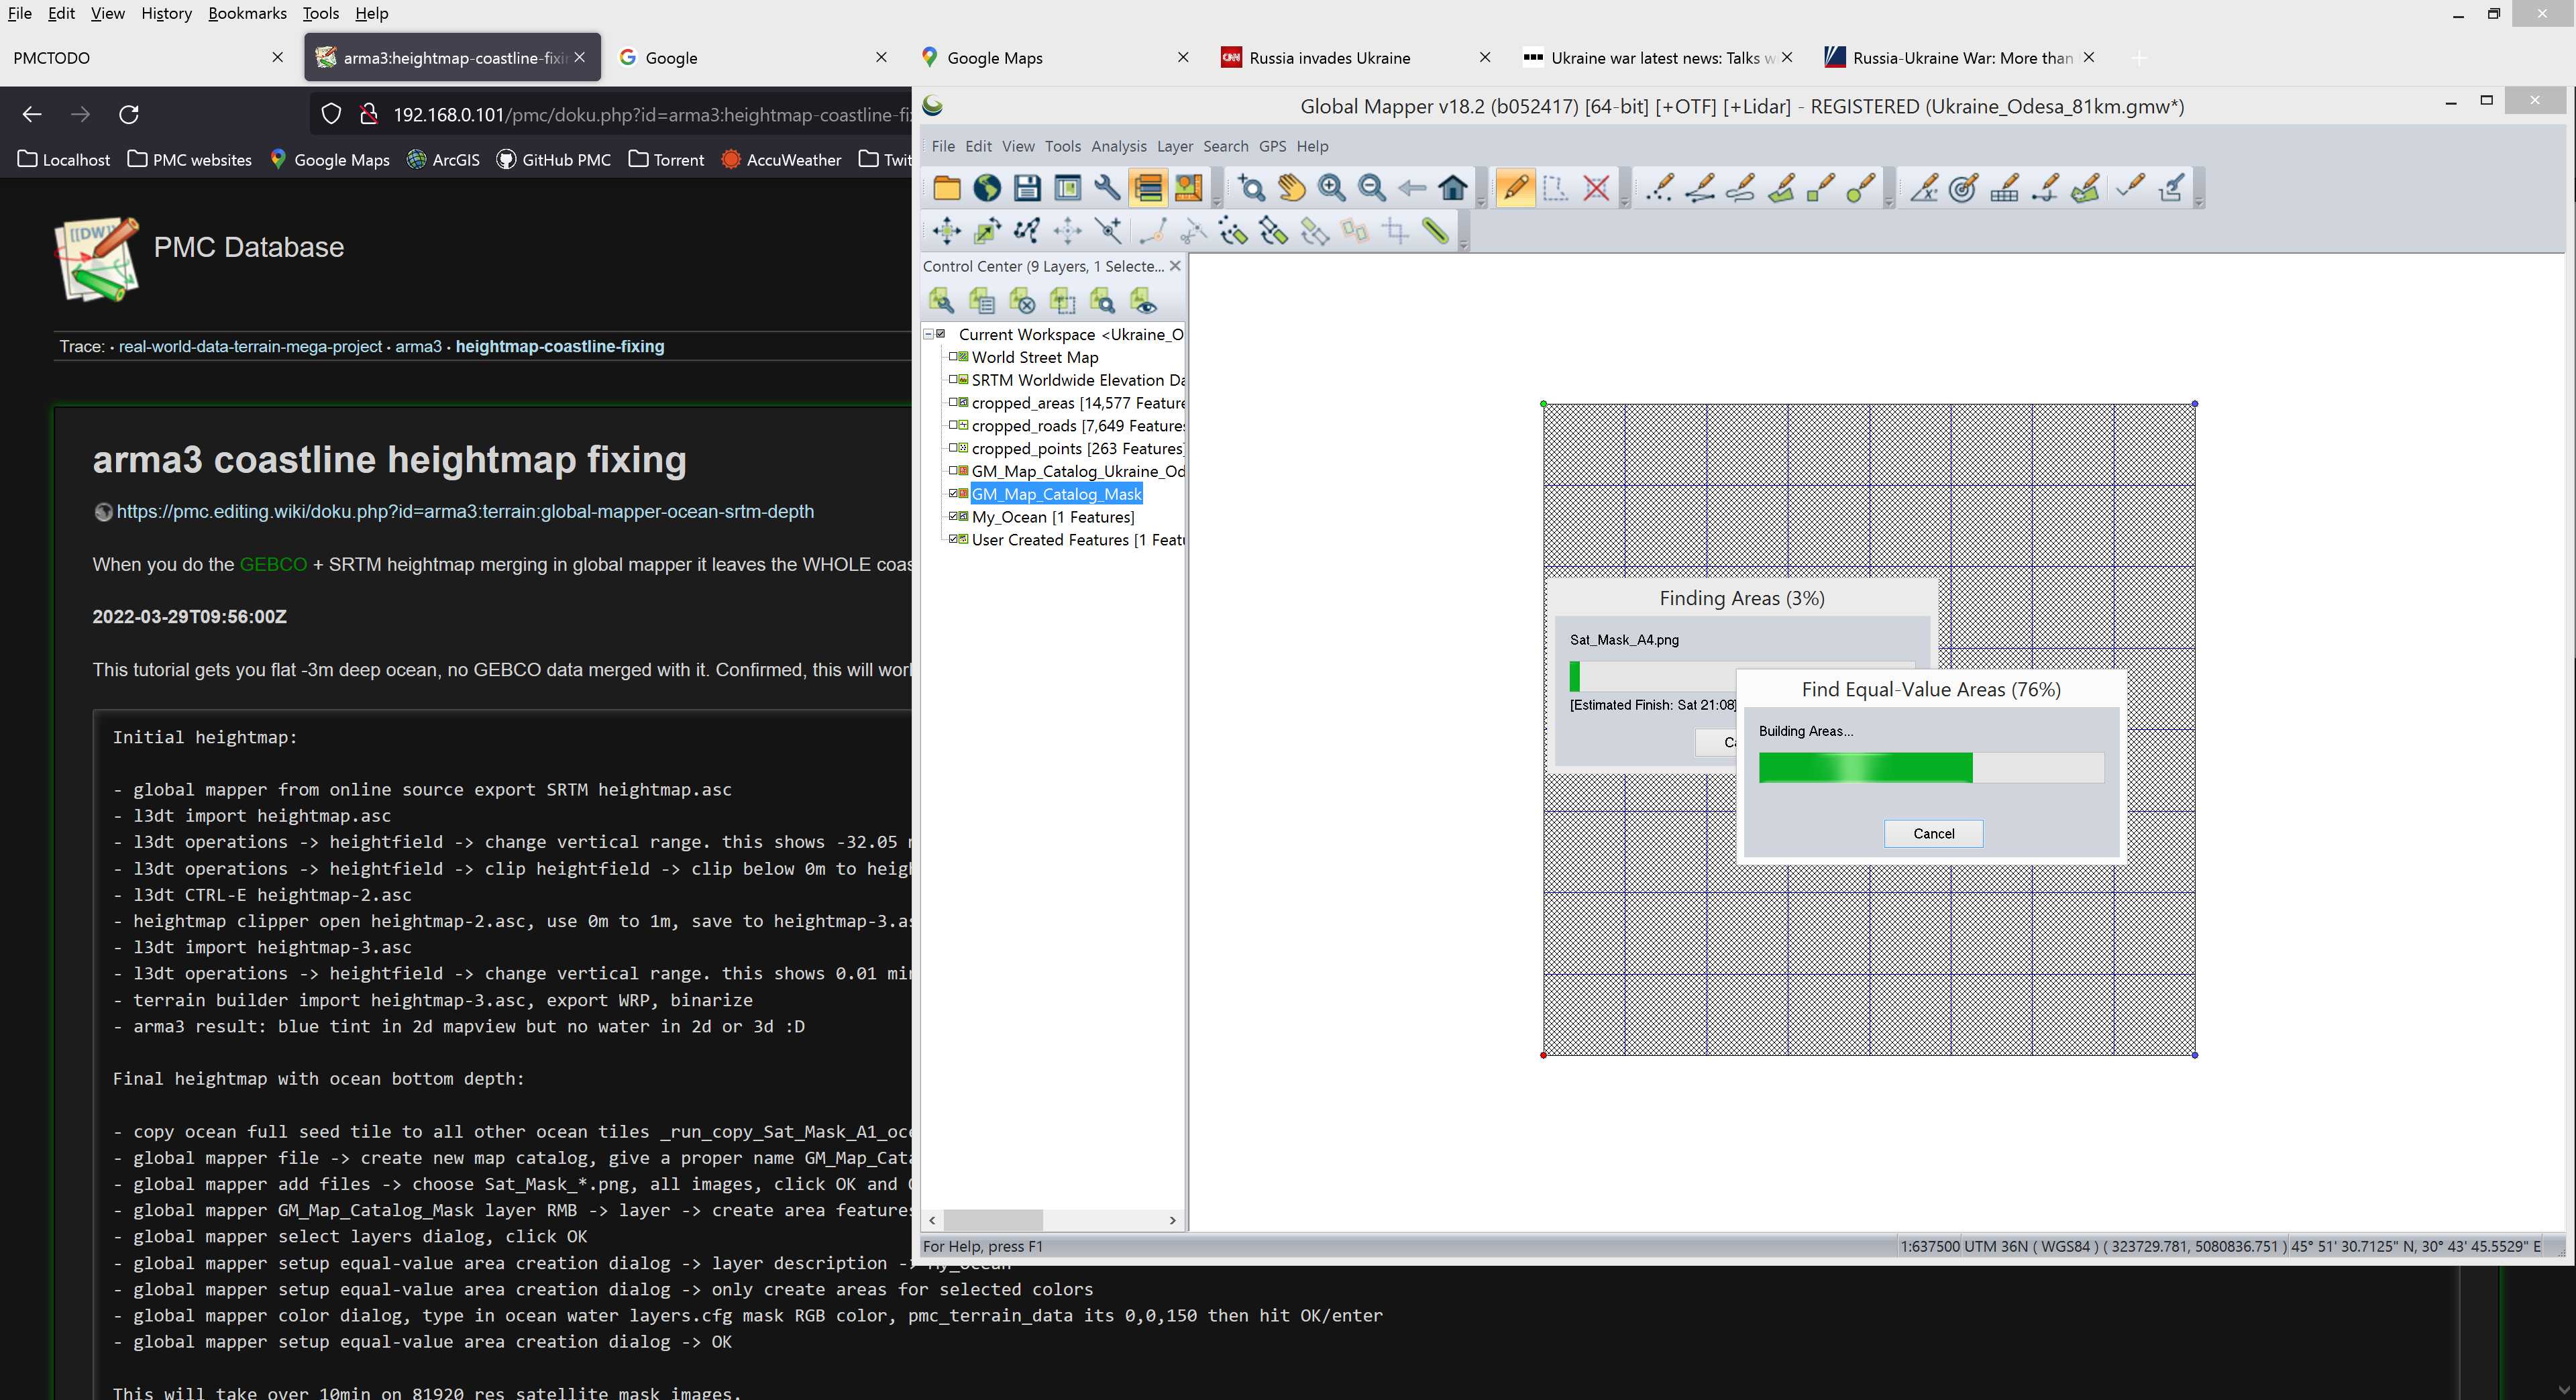
Task: Cancel the Find Equal-Value Areas dialog
Action: tap(1933, 833)
